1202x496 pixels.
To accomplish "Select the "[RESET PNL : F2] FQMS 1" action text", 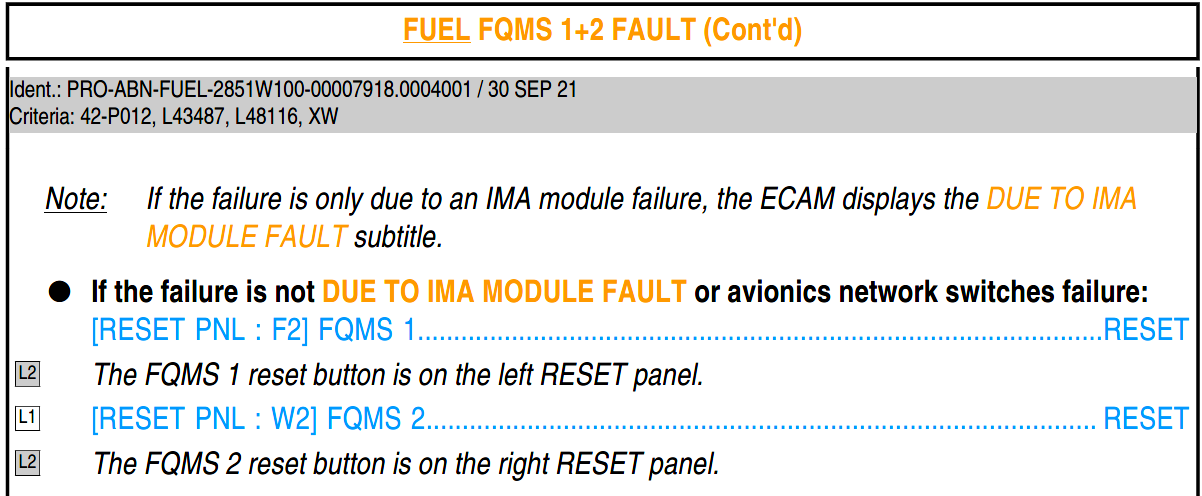I will click(x=252, y=329).
